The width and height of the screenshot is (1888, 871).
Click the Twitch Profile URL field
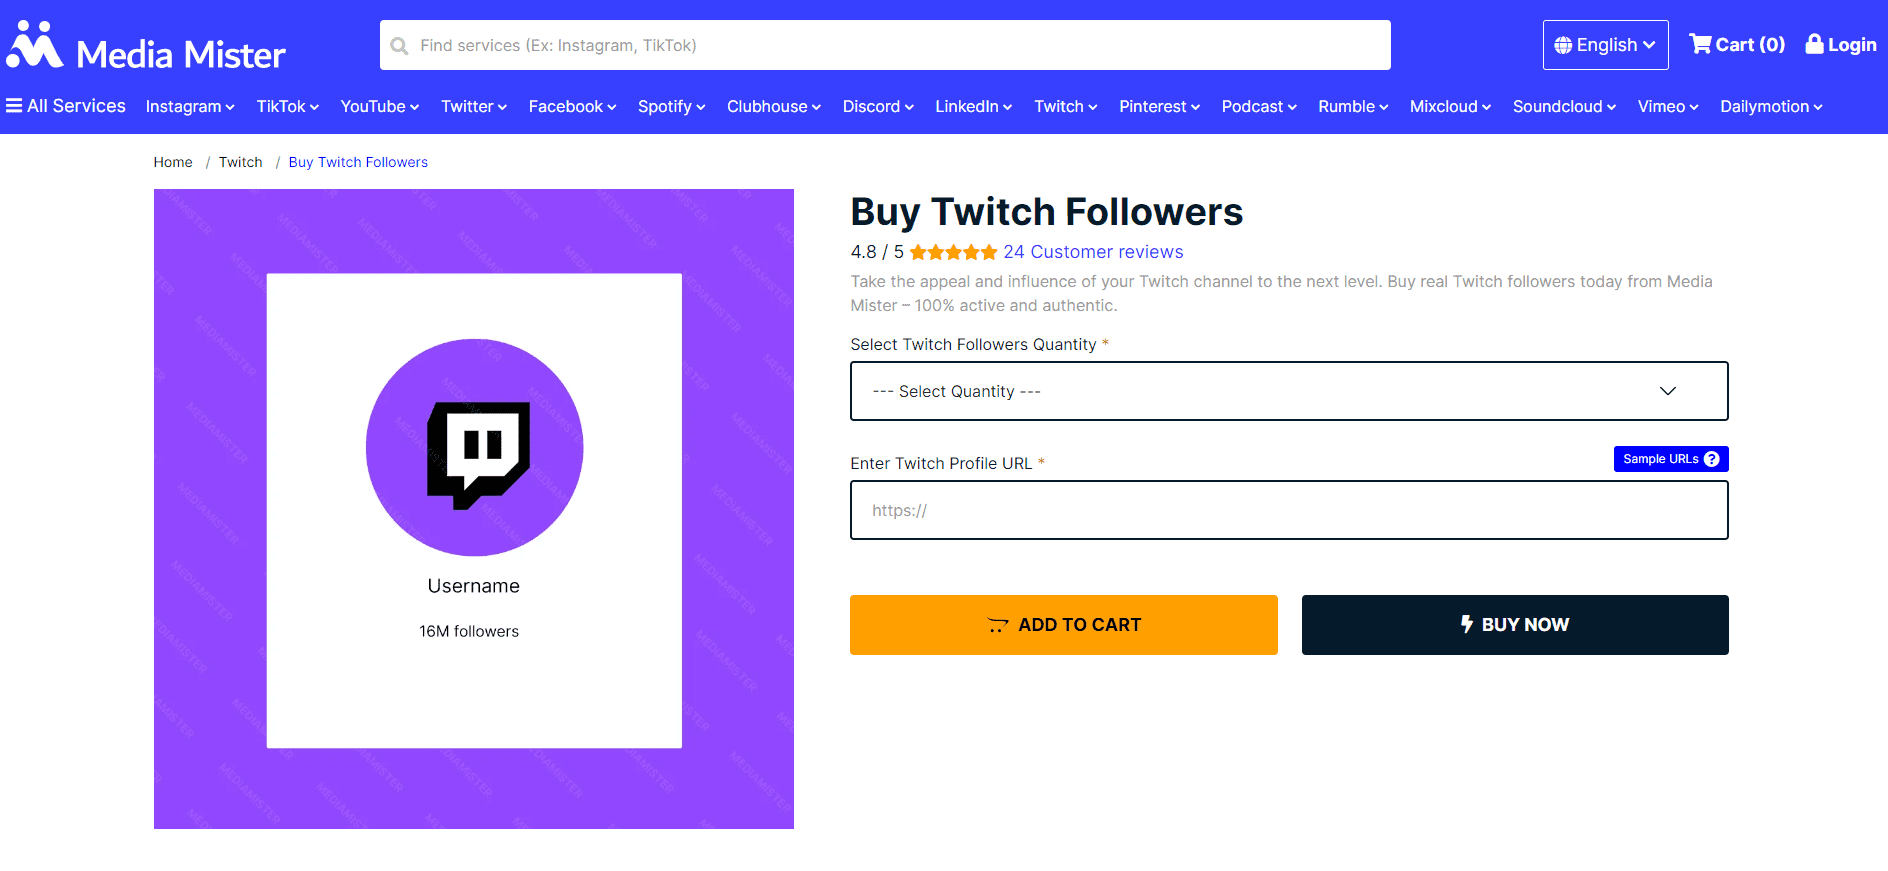click(1288, 510)
